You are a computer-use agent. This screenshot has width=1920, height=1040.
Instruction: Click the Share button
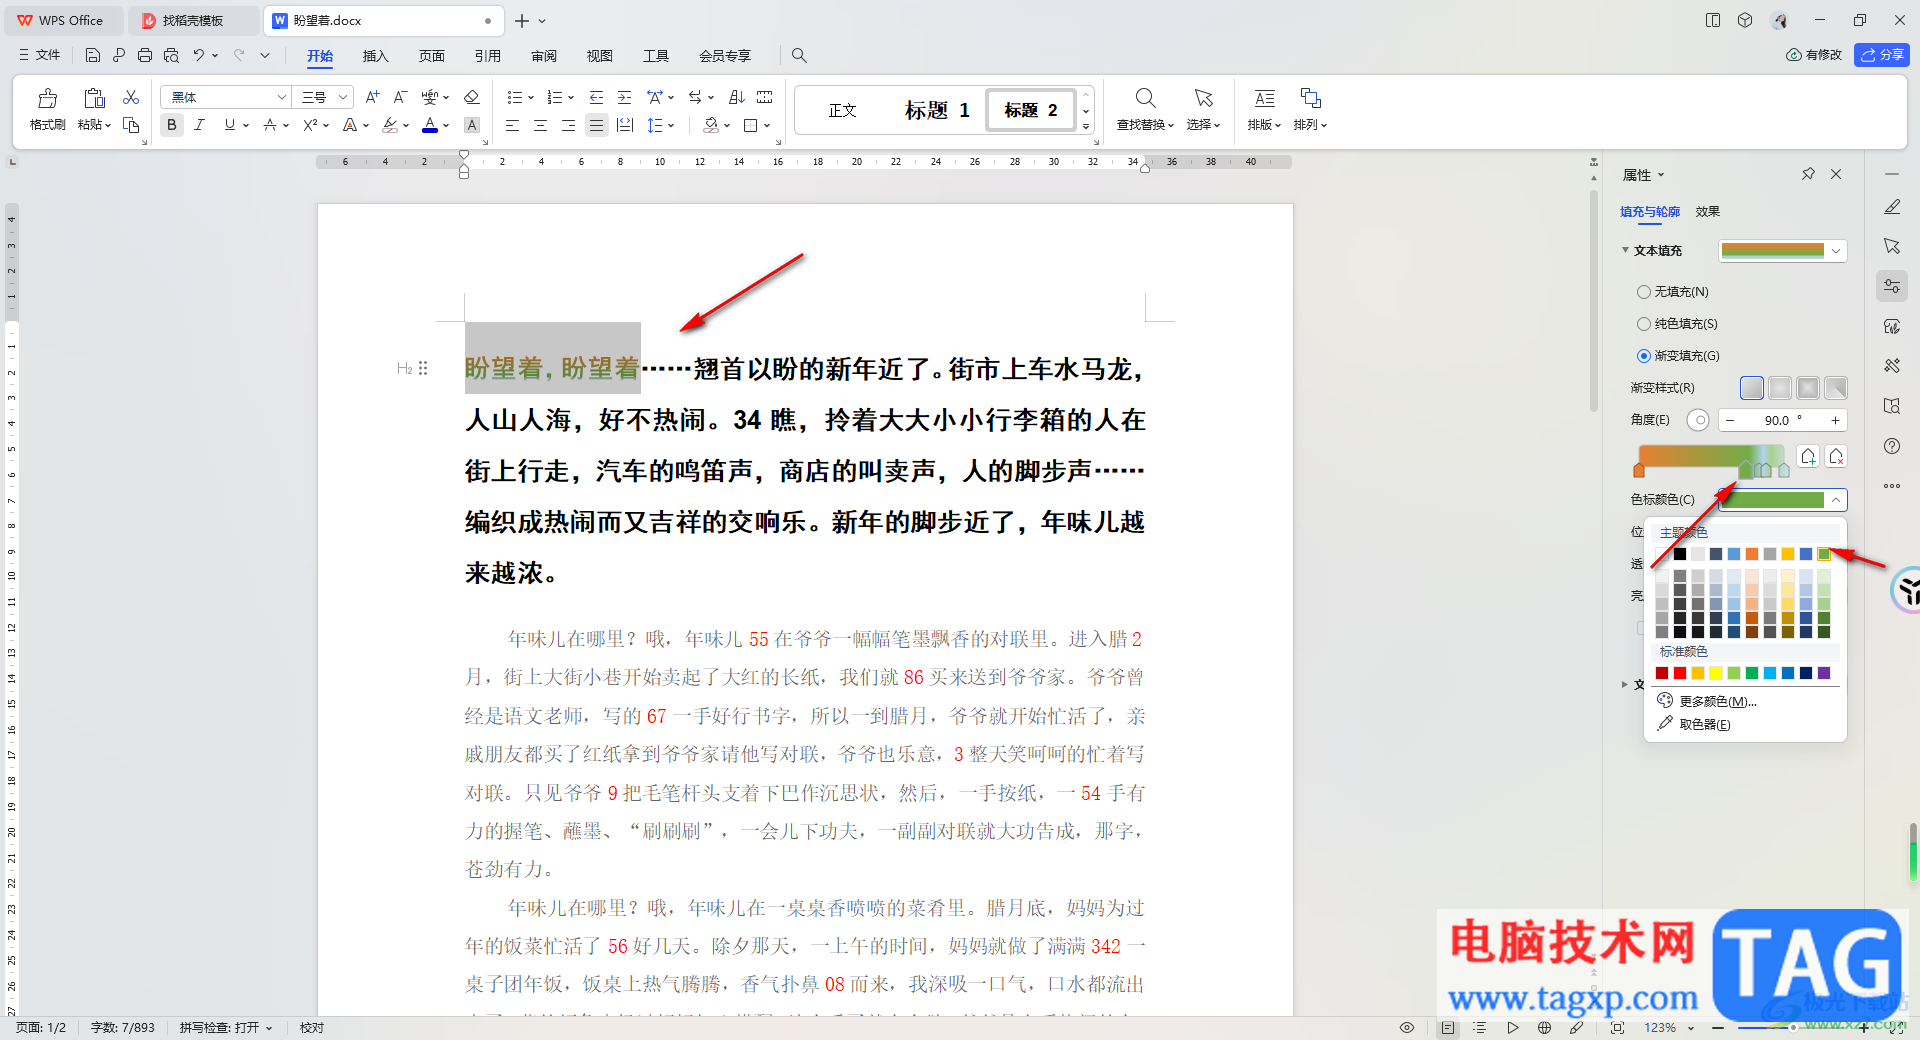click(1881, 55)
